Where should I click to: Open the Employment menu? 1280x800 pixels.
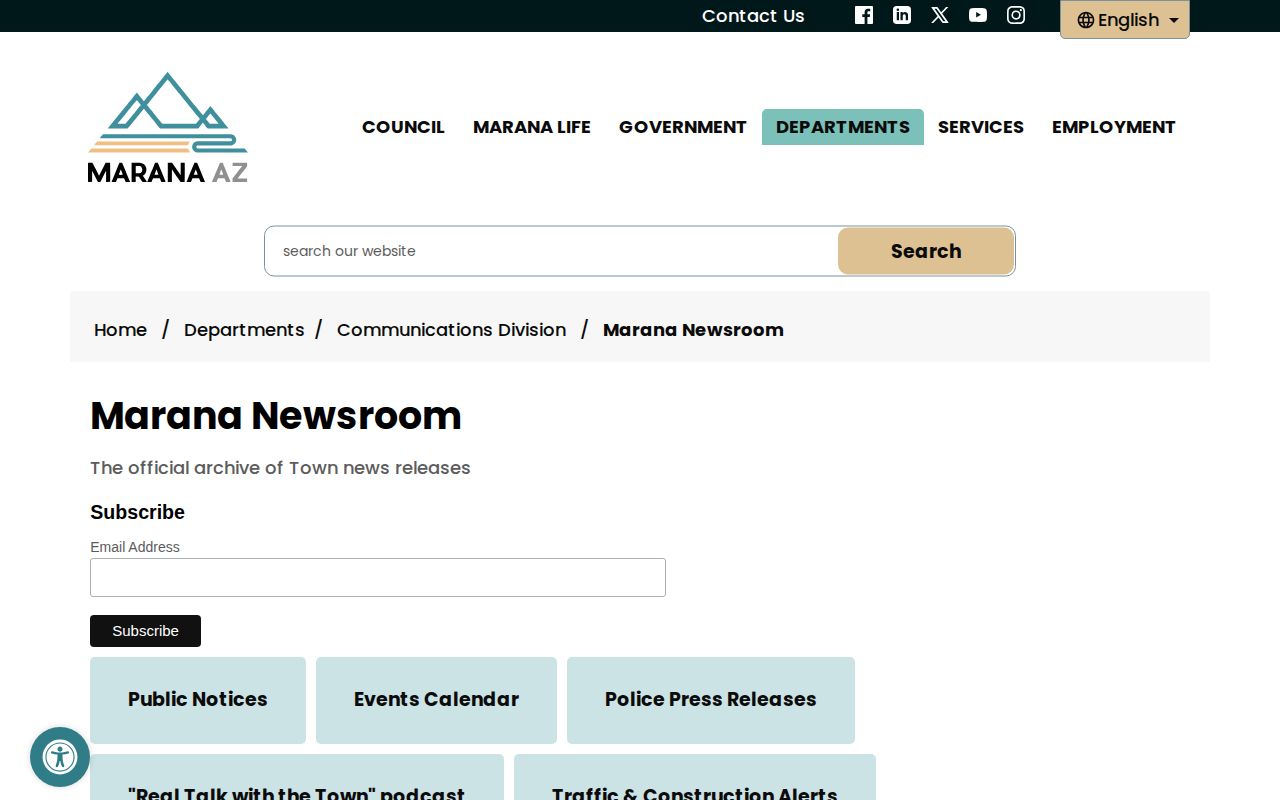pos(1114,127)
